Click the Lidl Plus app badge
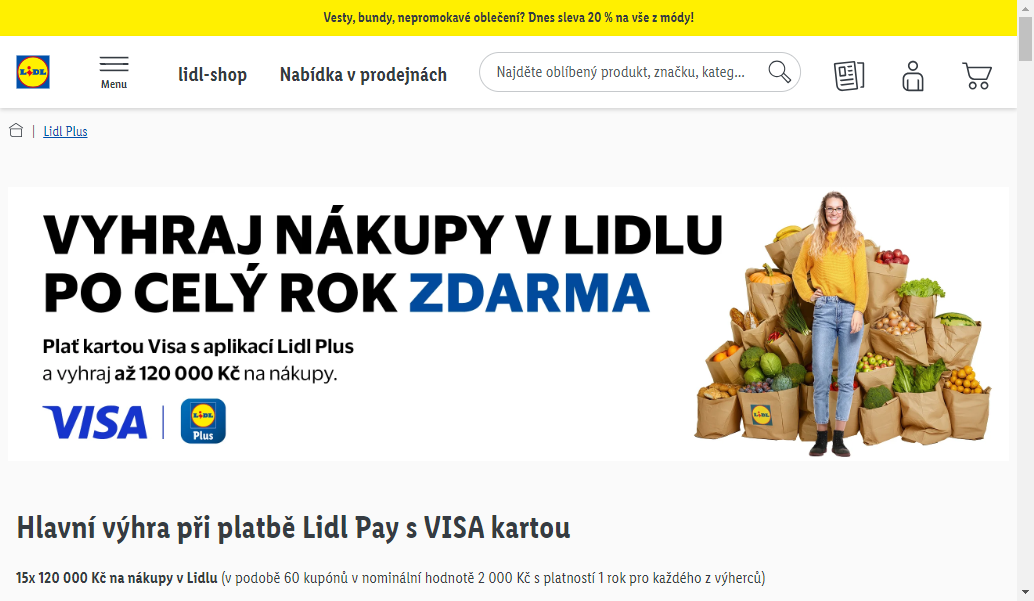The image size is (1034, 601). point(203,421)
